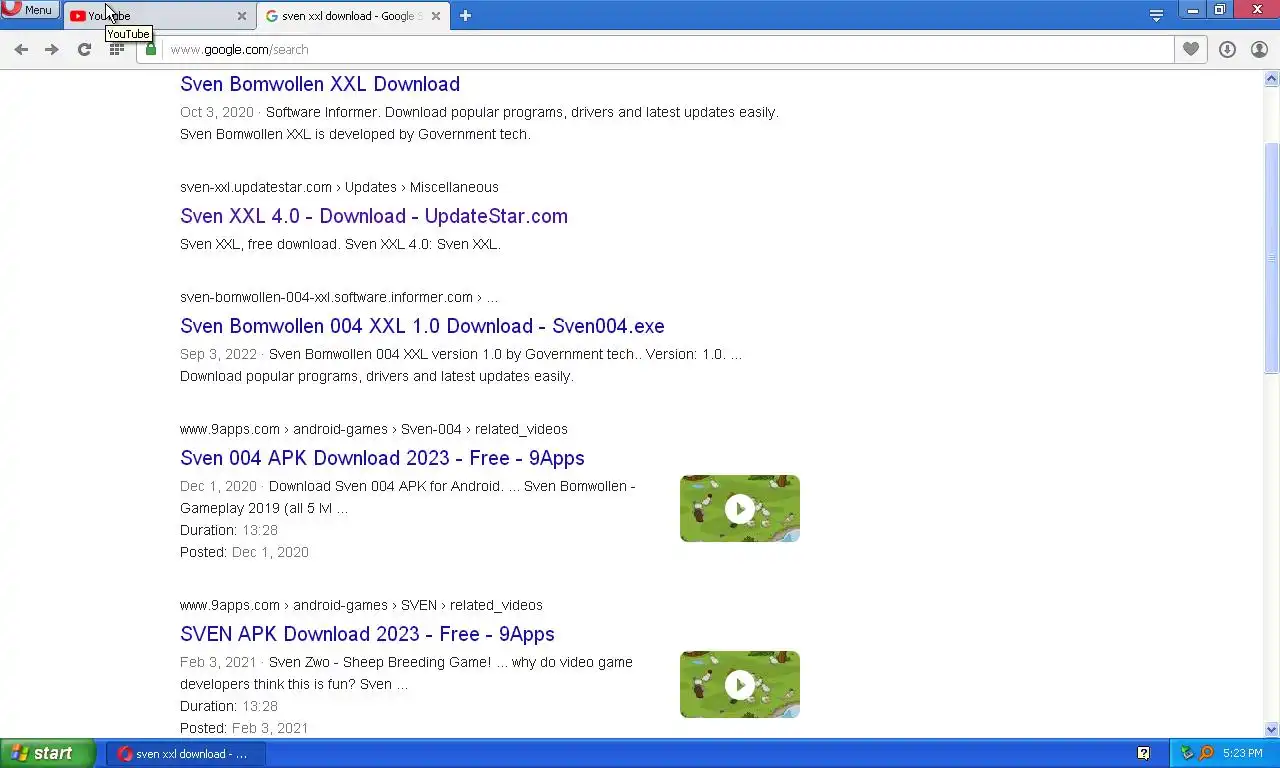Go forward to next page

pos(52,49)
